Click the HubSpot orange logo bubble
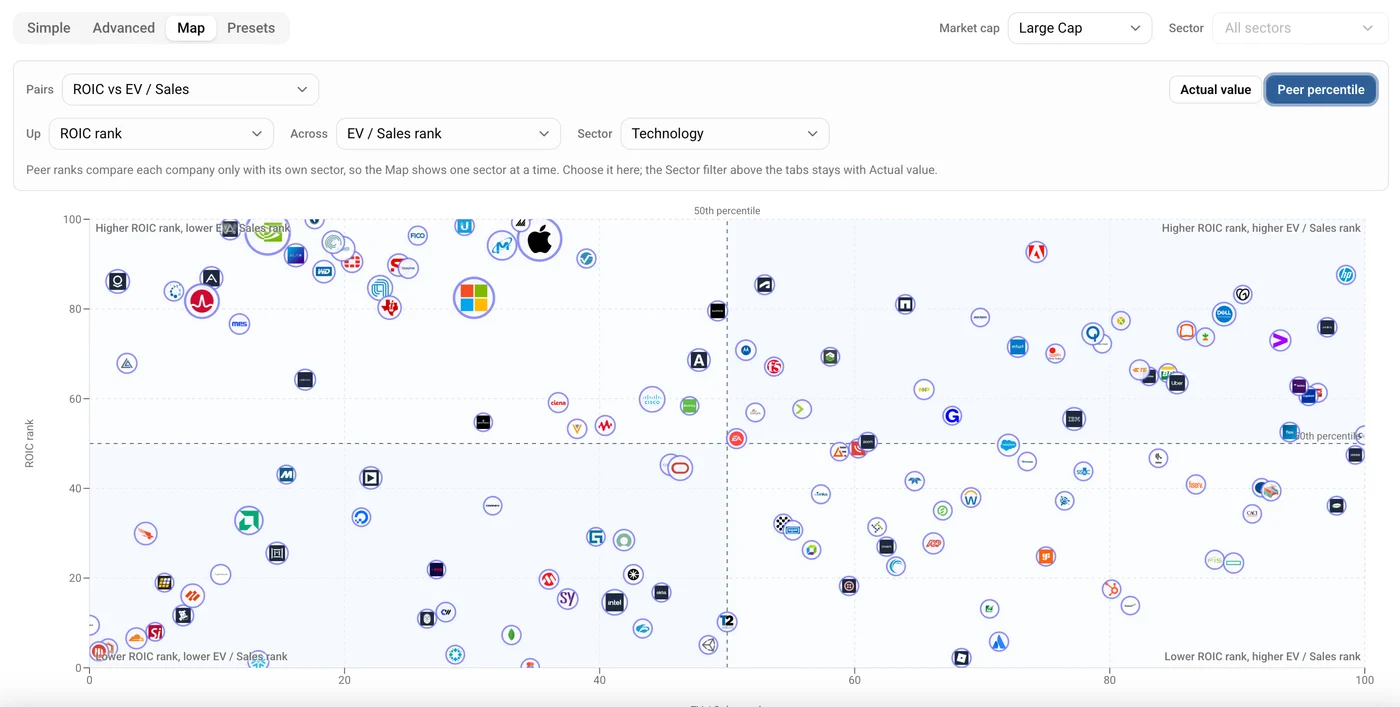1400x707 pixels. coord(1111,589)
